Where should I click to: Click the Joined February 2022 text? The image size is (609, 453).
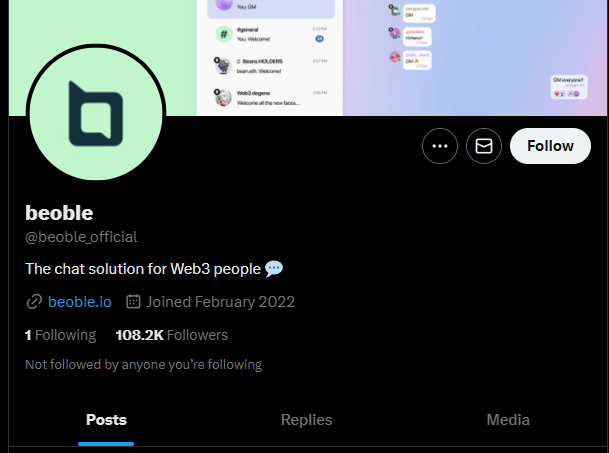[x=220, y=302]
